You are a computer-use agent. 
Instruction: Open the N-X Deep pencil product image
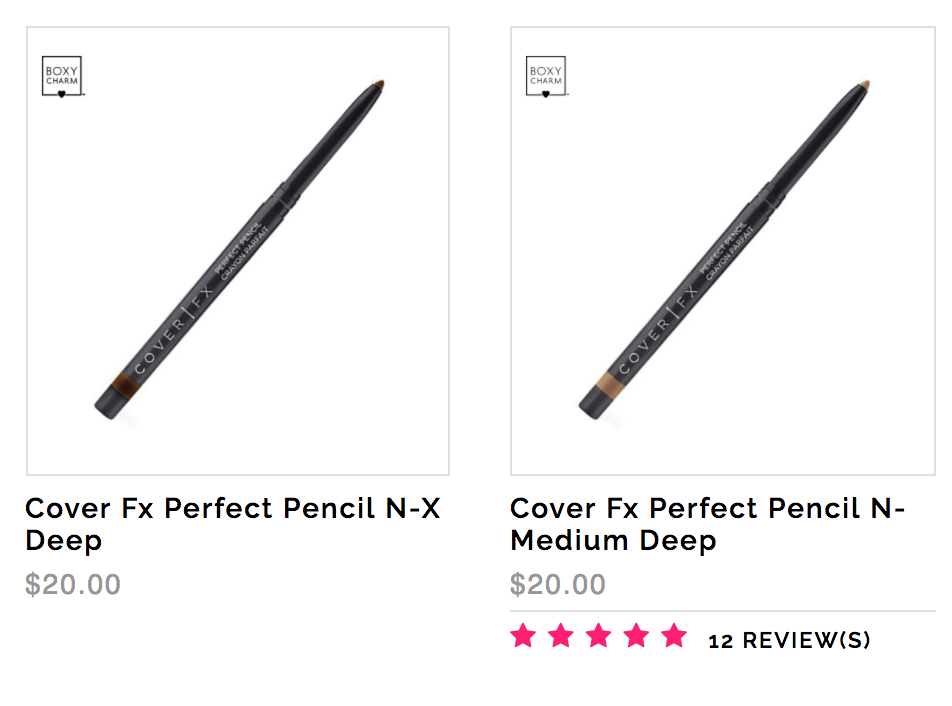(238, 251)
